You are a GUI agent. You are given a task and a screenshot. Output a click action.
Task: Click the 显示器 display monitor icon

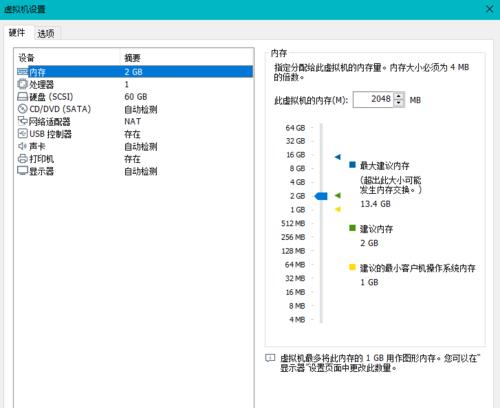(x=22, y=171)
